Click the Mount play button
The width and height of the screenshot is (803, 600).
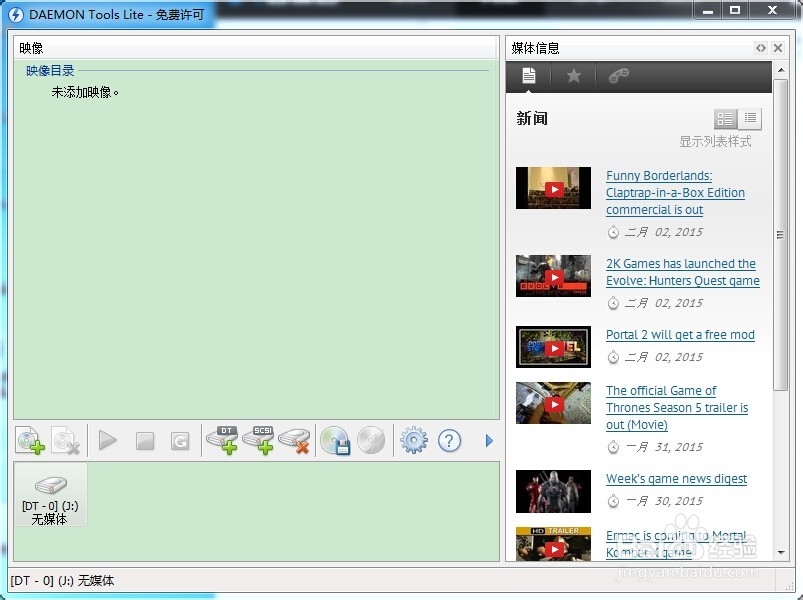tap(108, 440)
